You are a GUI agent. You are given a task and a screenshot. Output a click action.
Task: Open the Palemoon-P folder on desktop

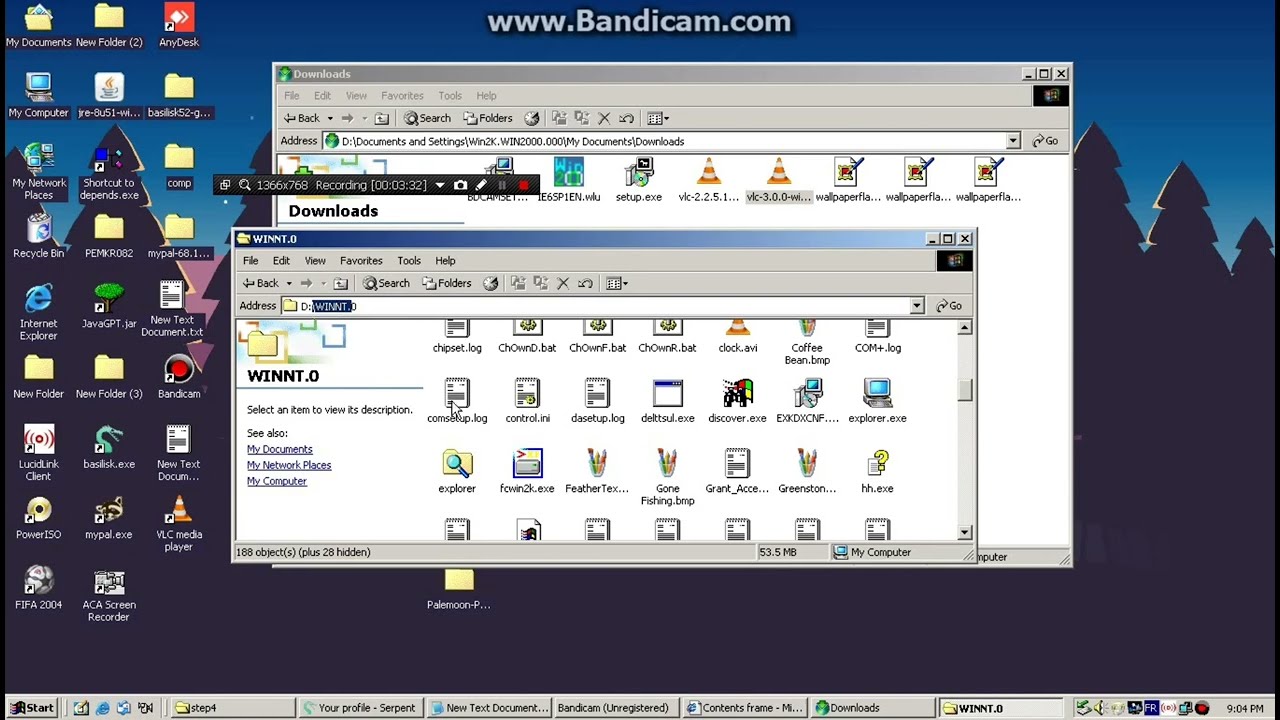pyautogui.click(x=458, y=588)
